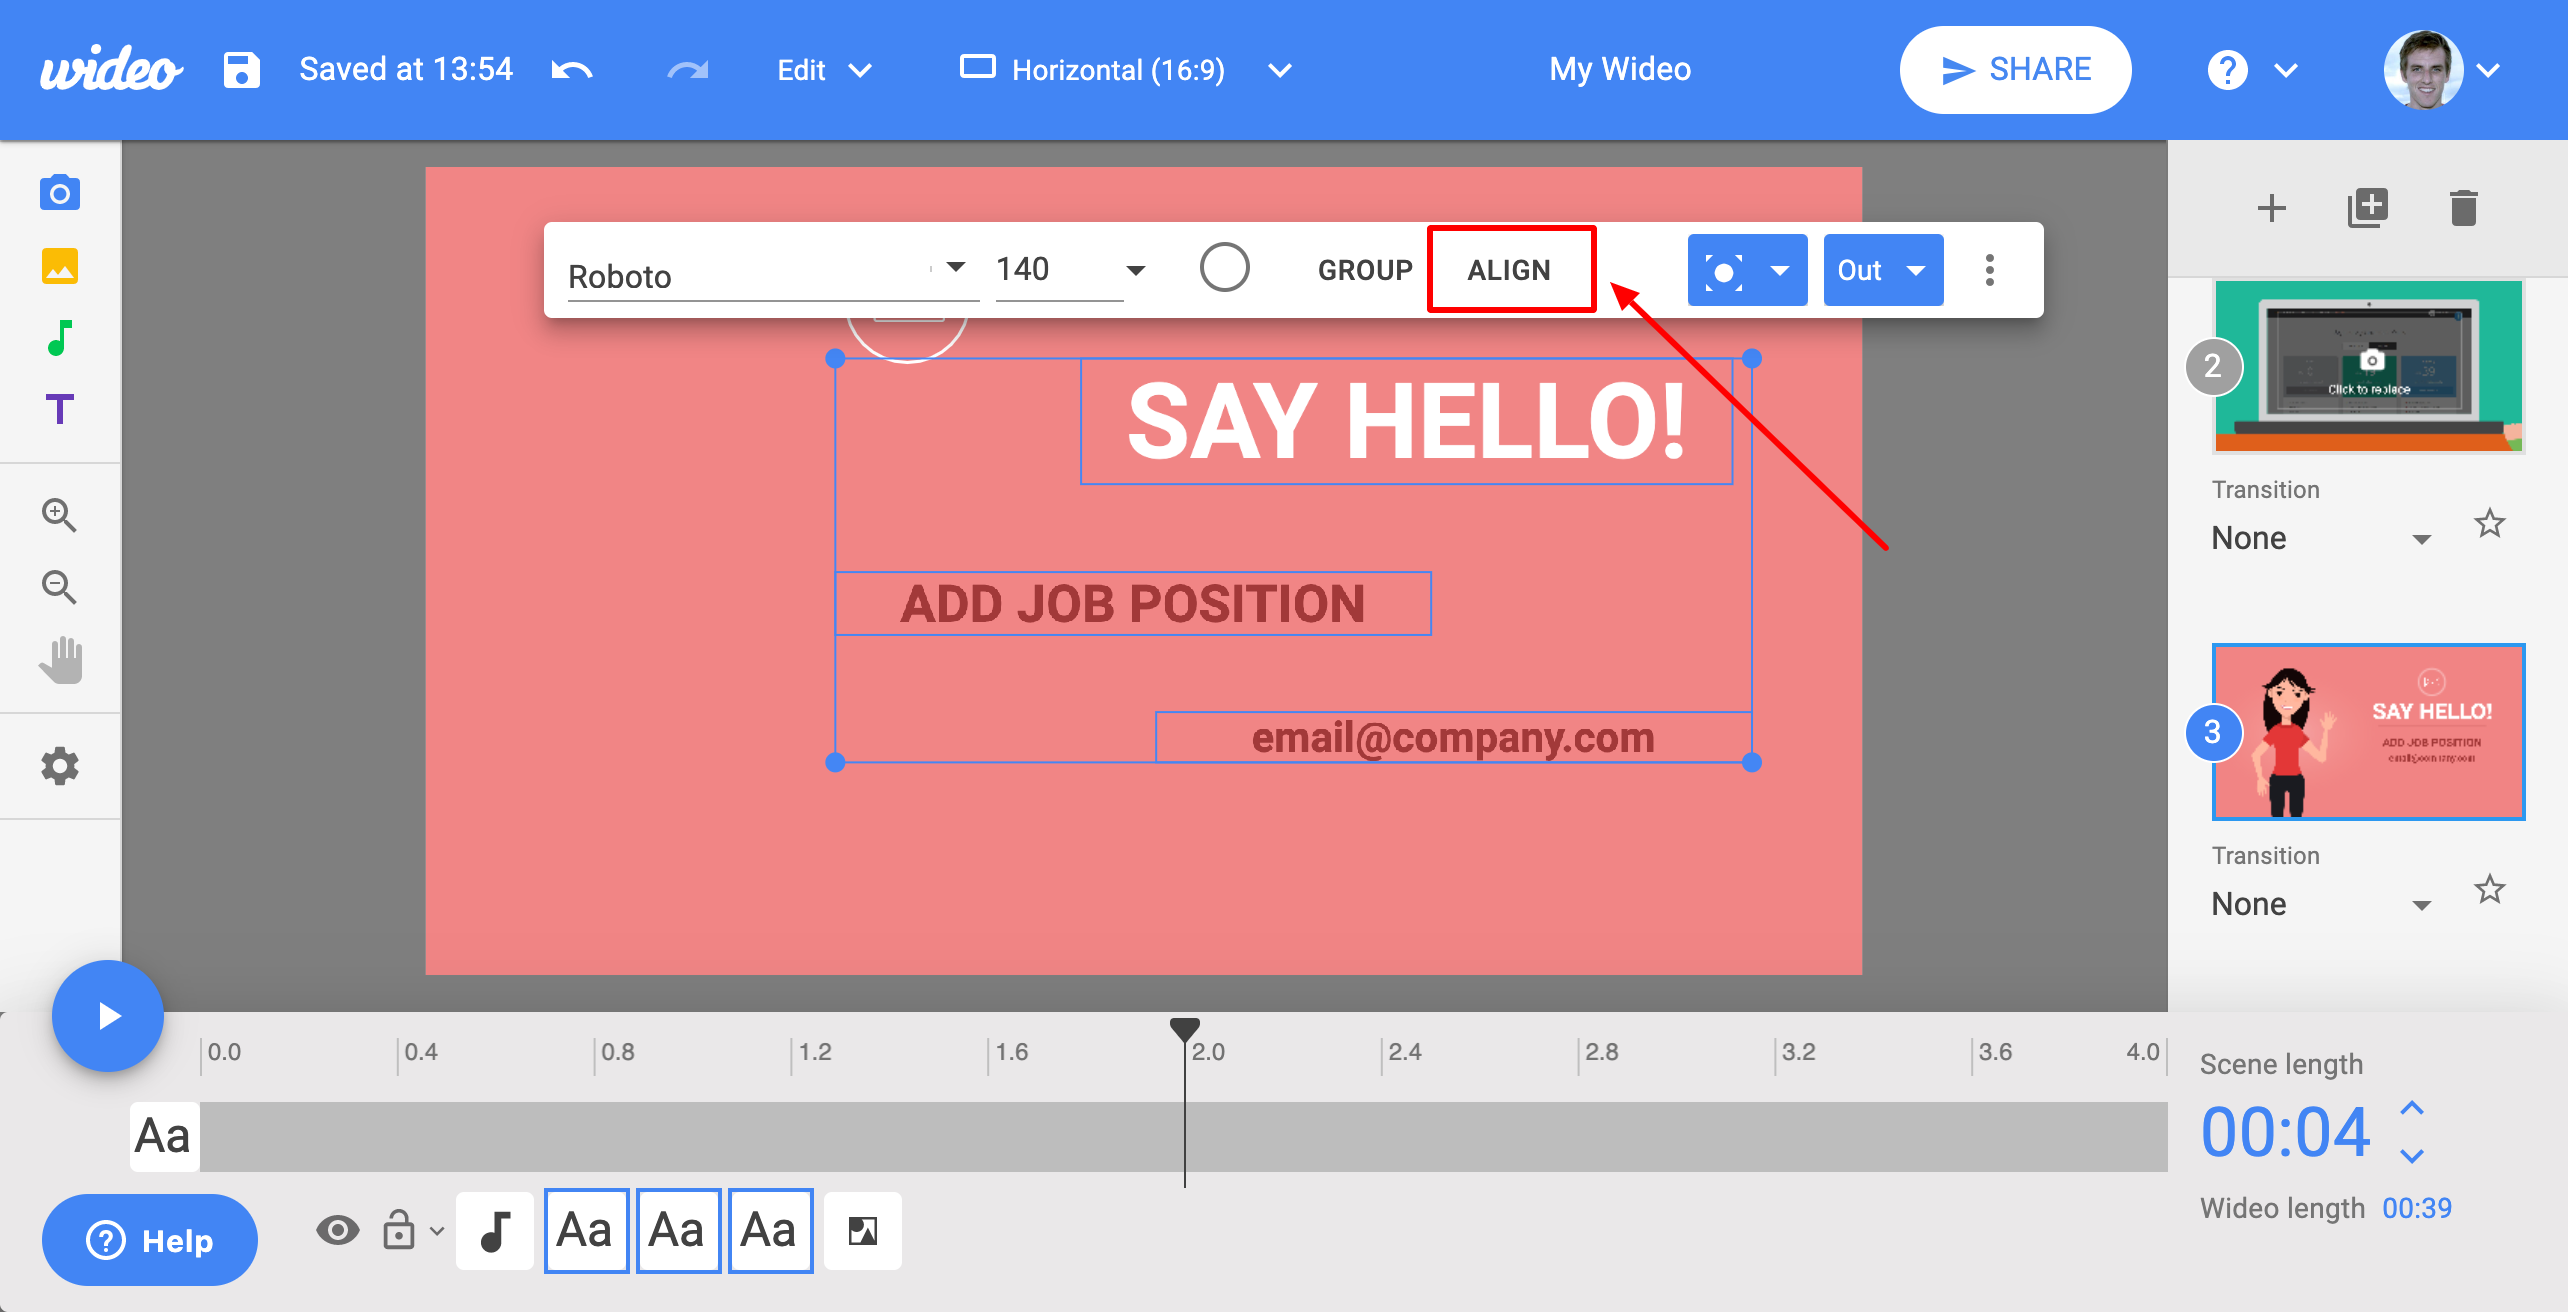Click the ALIGN button

coord(1510,270)
